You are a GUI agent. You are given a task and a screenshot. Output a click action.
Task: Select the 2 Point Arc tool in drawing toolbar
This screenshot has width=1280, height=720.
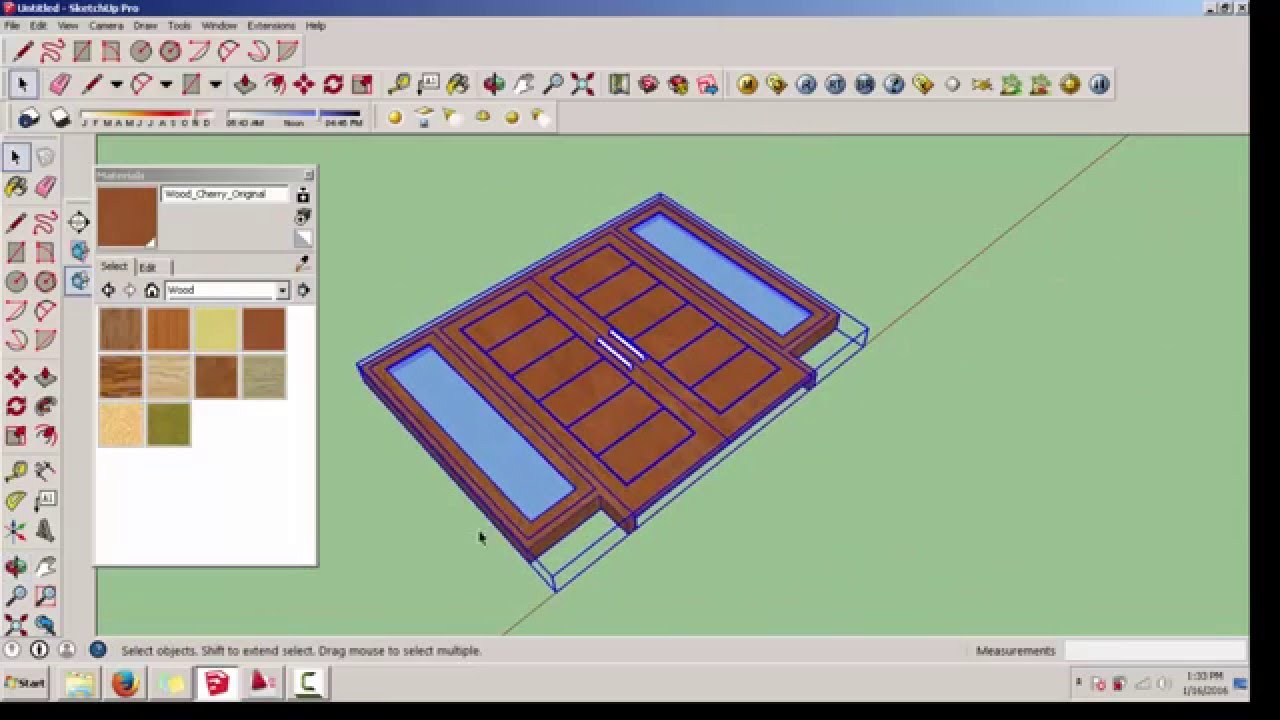(229, 51)
